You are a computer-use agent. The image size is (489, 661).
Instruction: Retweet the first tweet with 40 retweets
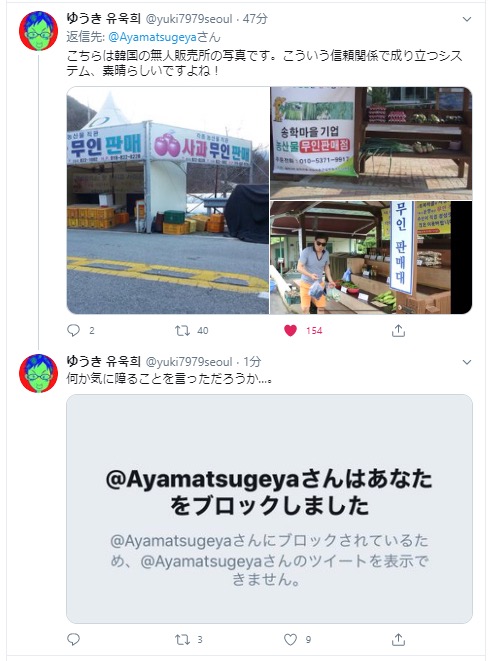click(x=182, y=330)
